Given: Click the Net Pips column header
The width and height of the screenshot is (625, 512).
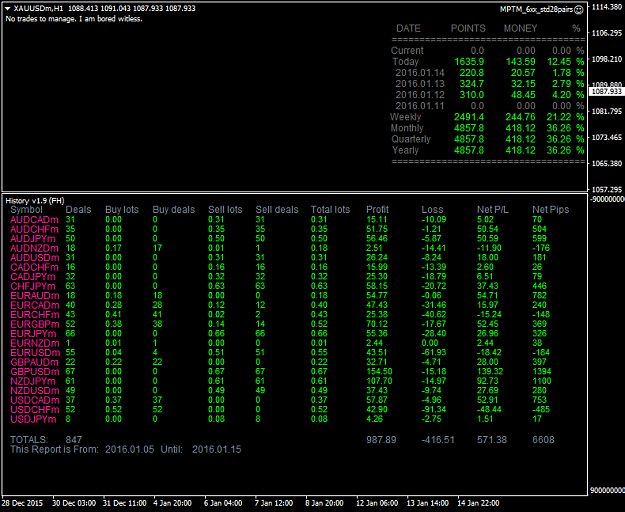Looking at the screenshot, I should [x=550, y=210].
